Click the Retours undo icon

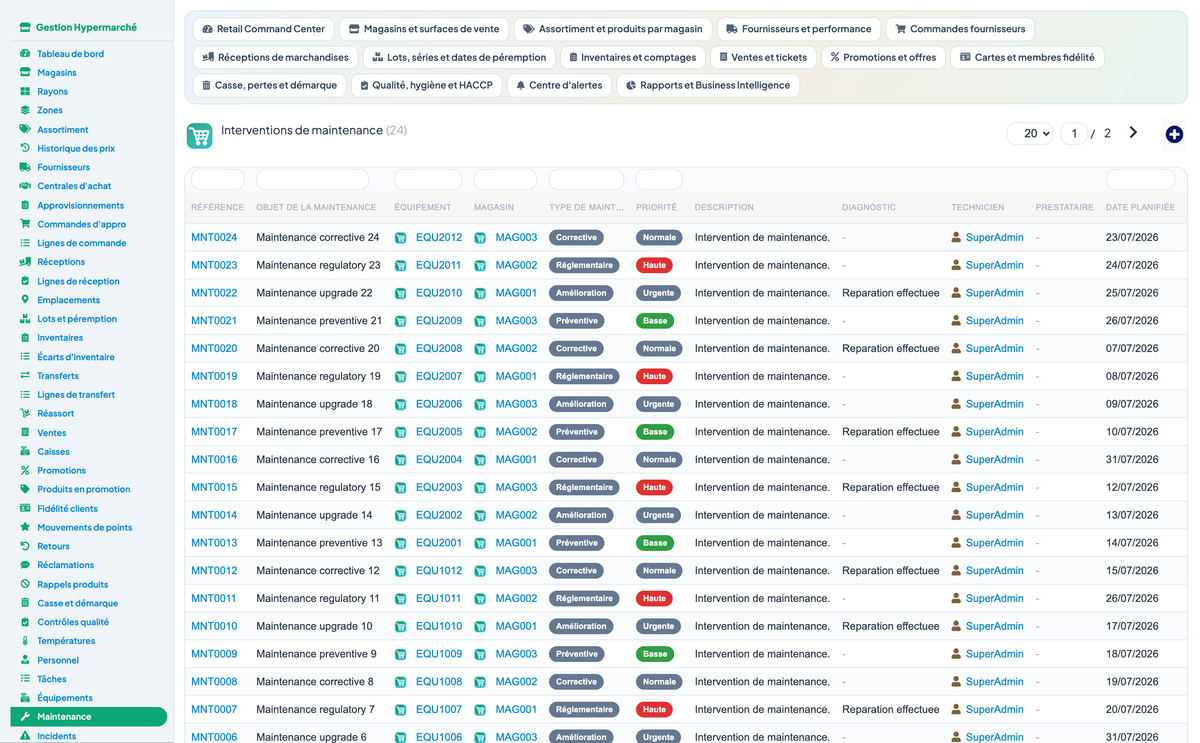25,546
